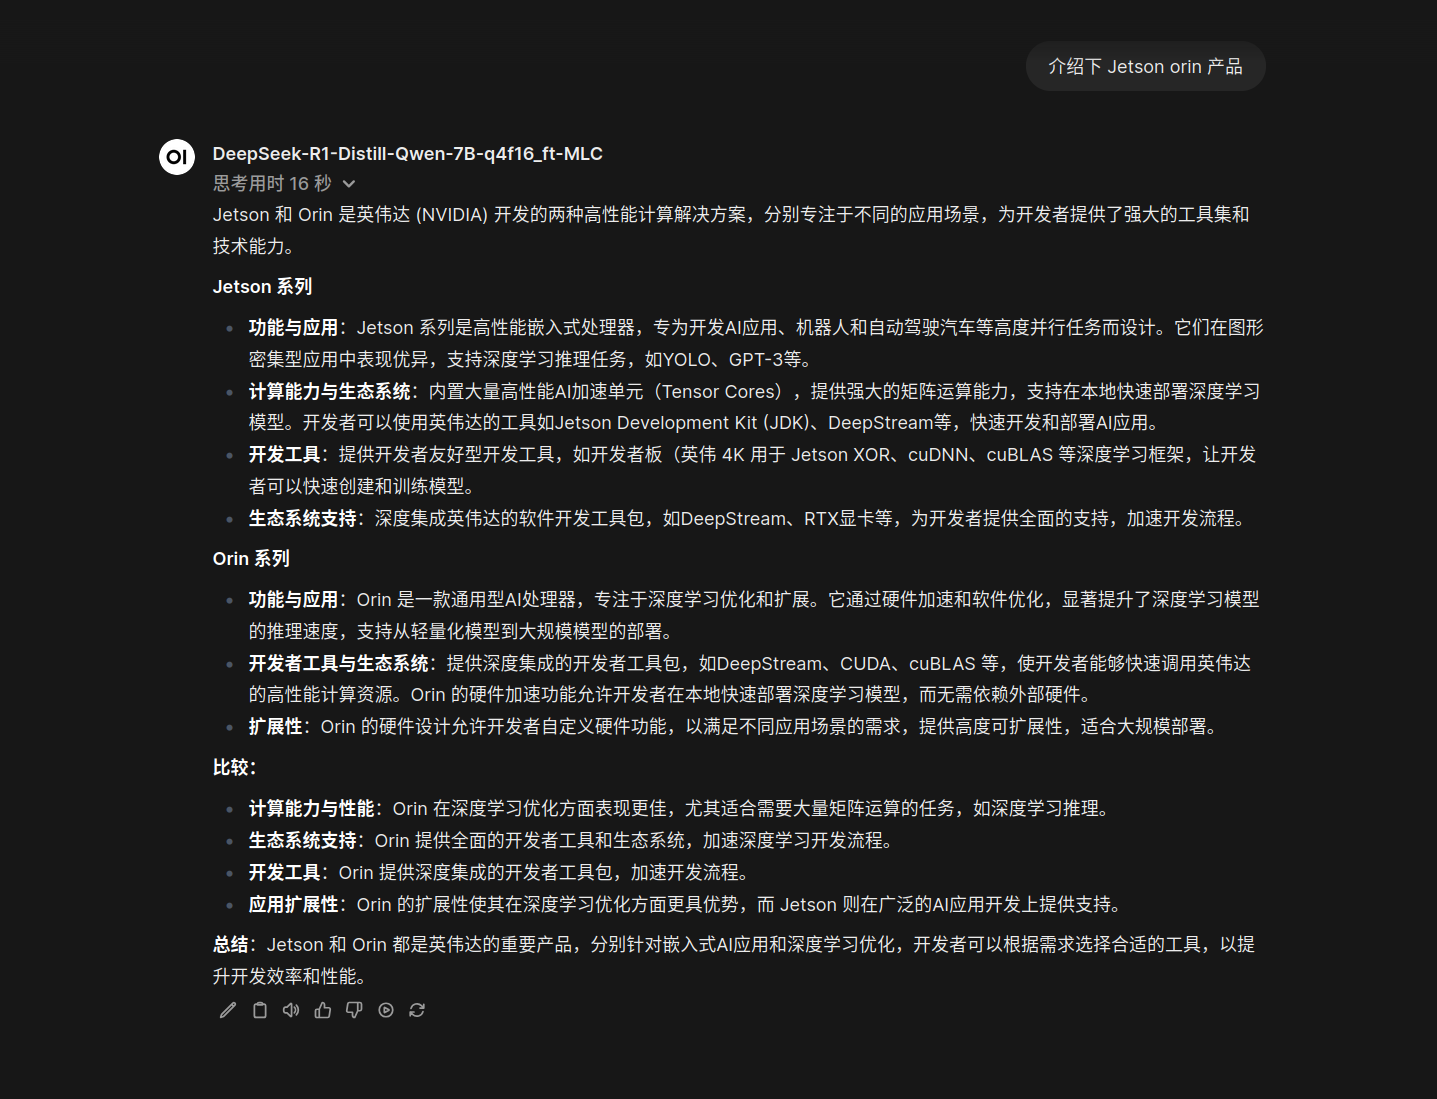
Task: Click the user message 介绍下 Jetson orin 产品
Action: coord(1145,66)
